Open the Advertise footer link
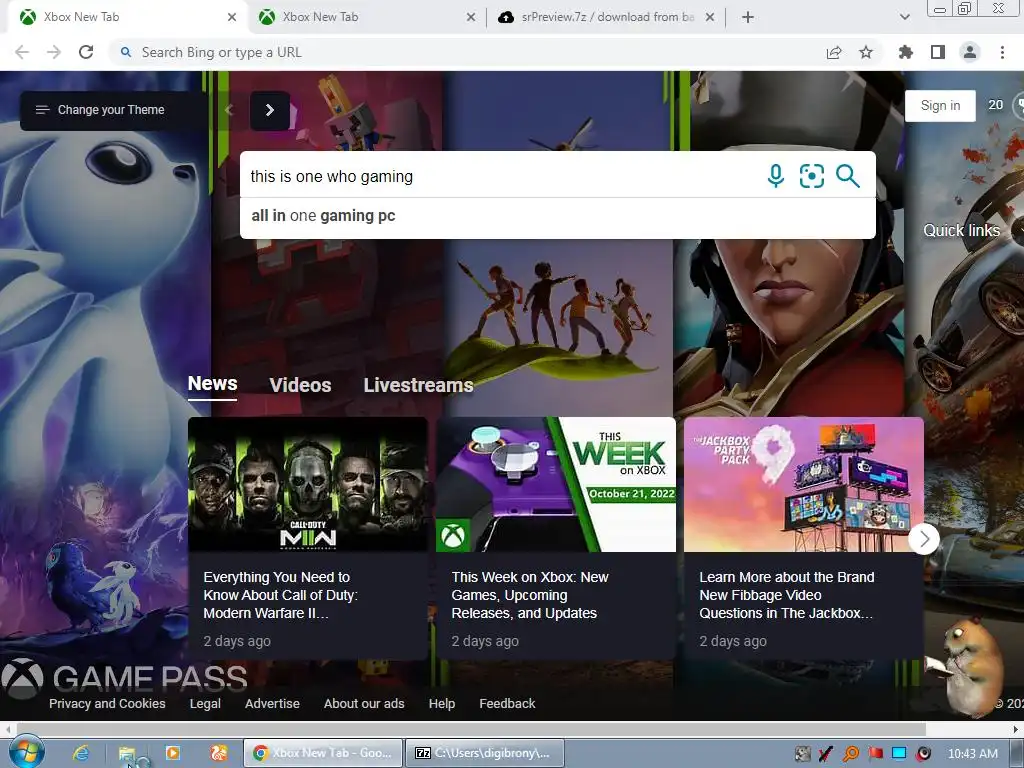Screen dimensions: 1024x768 click(x=272, y=703)
